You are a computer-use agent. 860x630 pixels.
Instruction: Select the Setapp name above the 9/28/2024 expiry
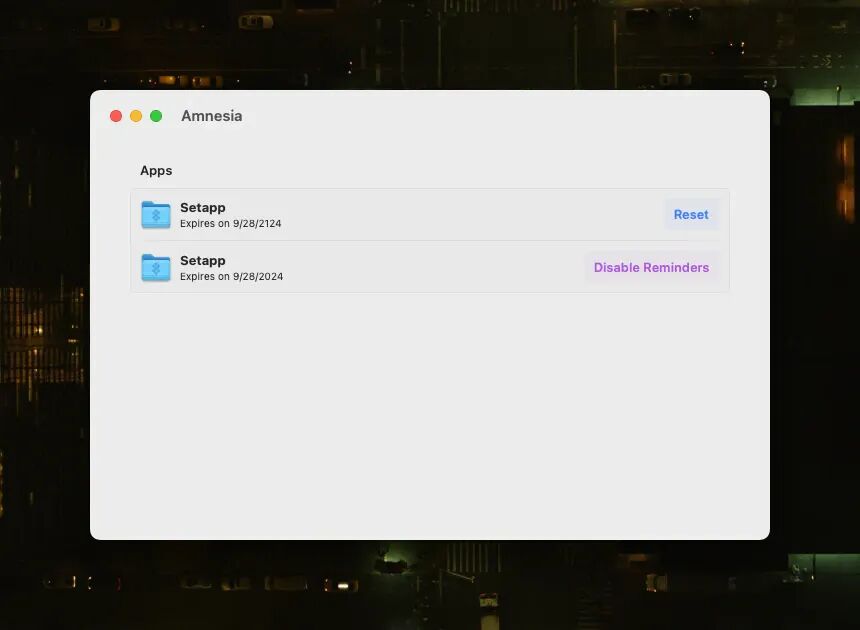(x=202, y=260)
